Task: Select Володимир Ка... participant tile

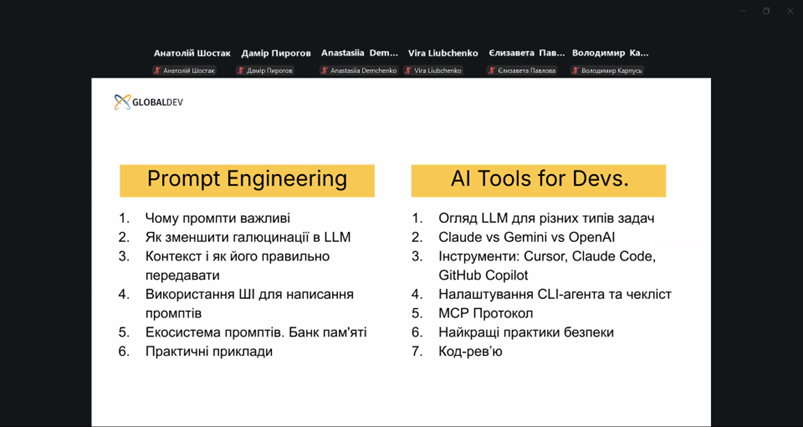Action: [610, 53]
